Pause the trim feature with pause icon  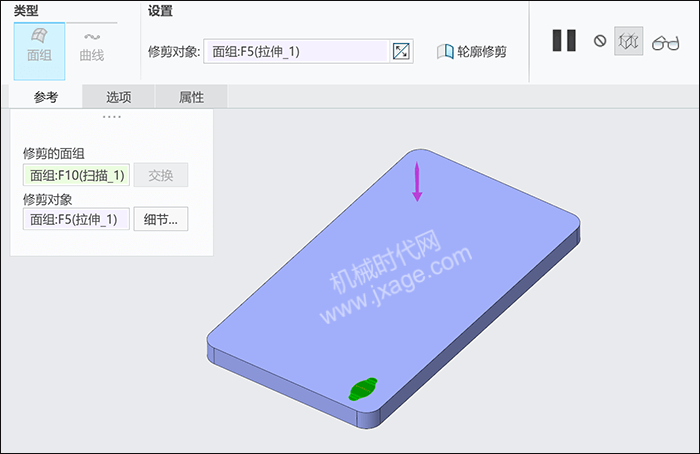click(564, 41)
